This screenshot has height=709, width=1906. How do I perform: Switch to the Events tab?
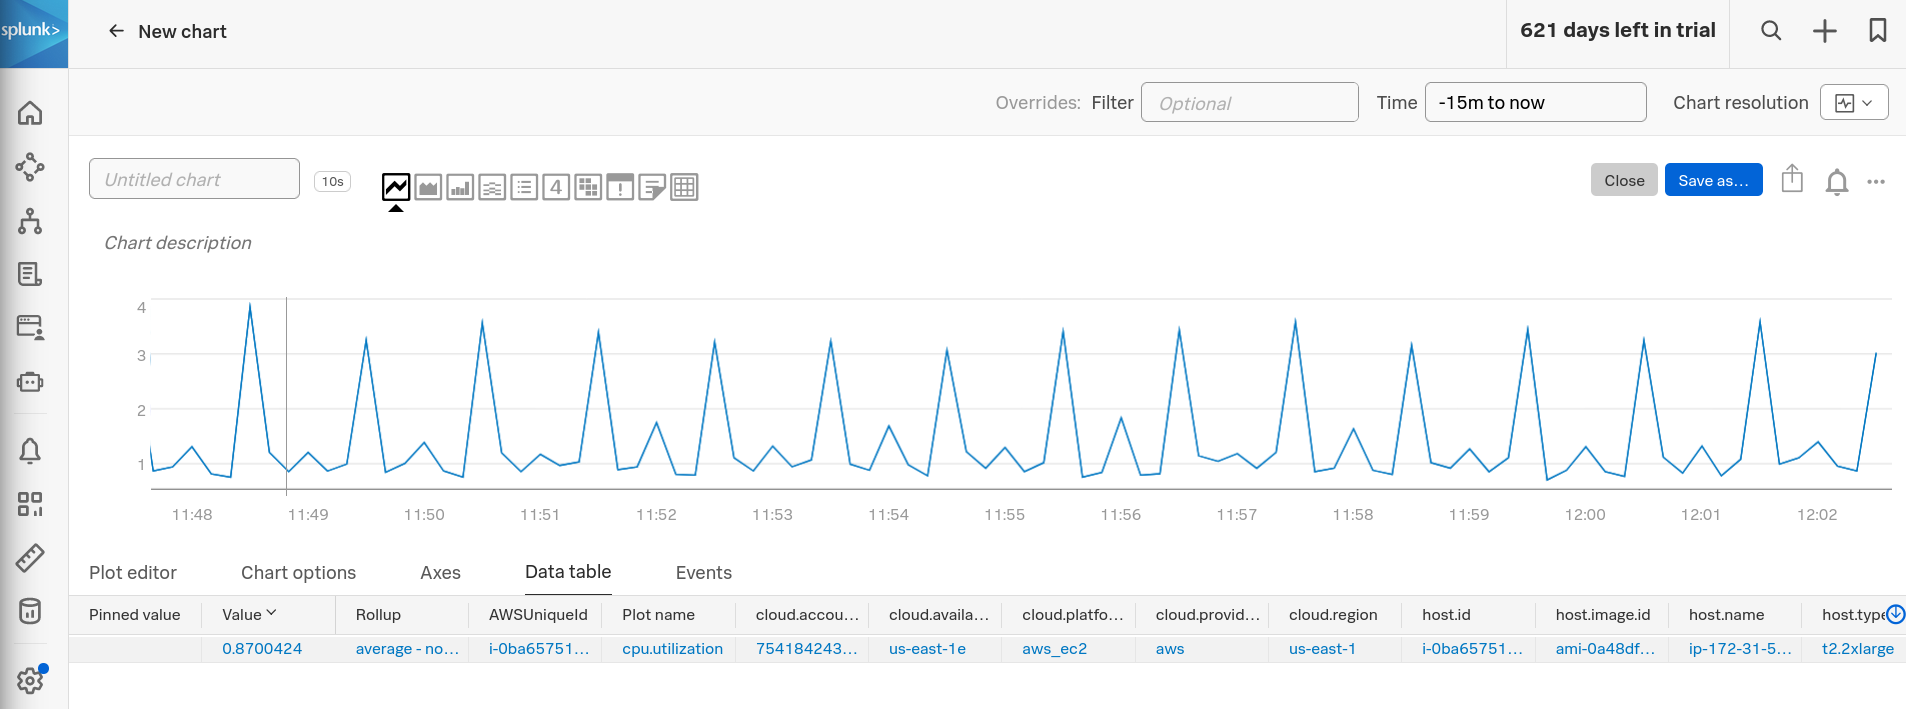(704, 572)
